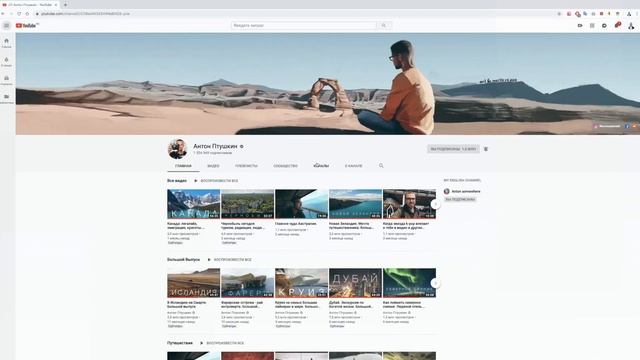
Task: Open Facebook icon on channel banner
Action: coord(627,126)
